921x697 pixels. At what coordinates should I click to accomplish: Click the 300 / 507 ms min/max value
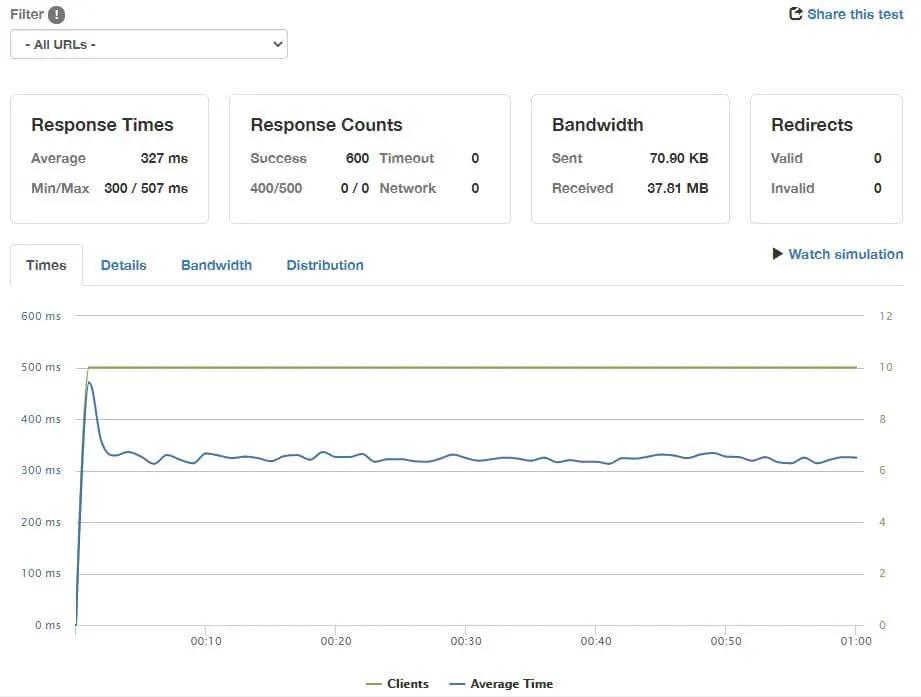point(146,188)
